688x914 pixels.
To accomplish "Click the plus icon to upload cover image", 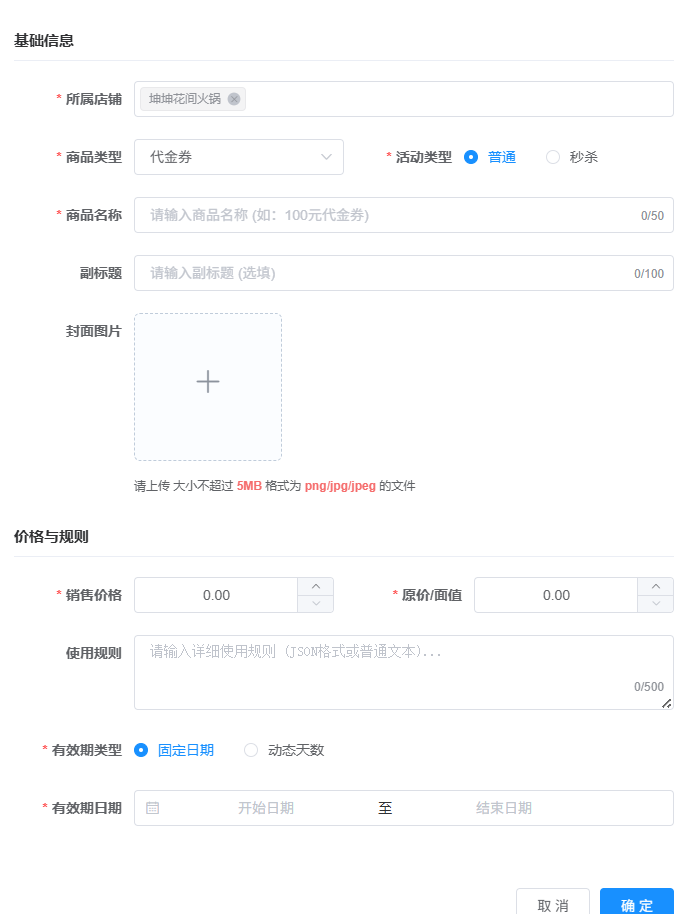I will click(x=208, y=382).
